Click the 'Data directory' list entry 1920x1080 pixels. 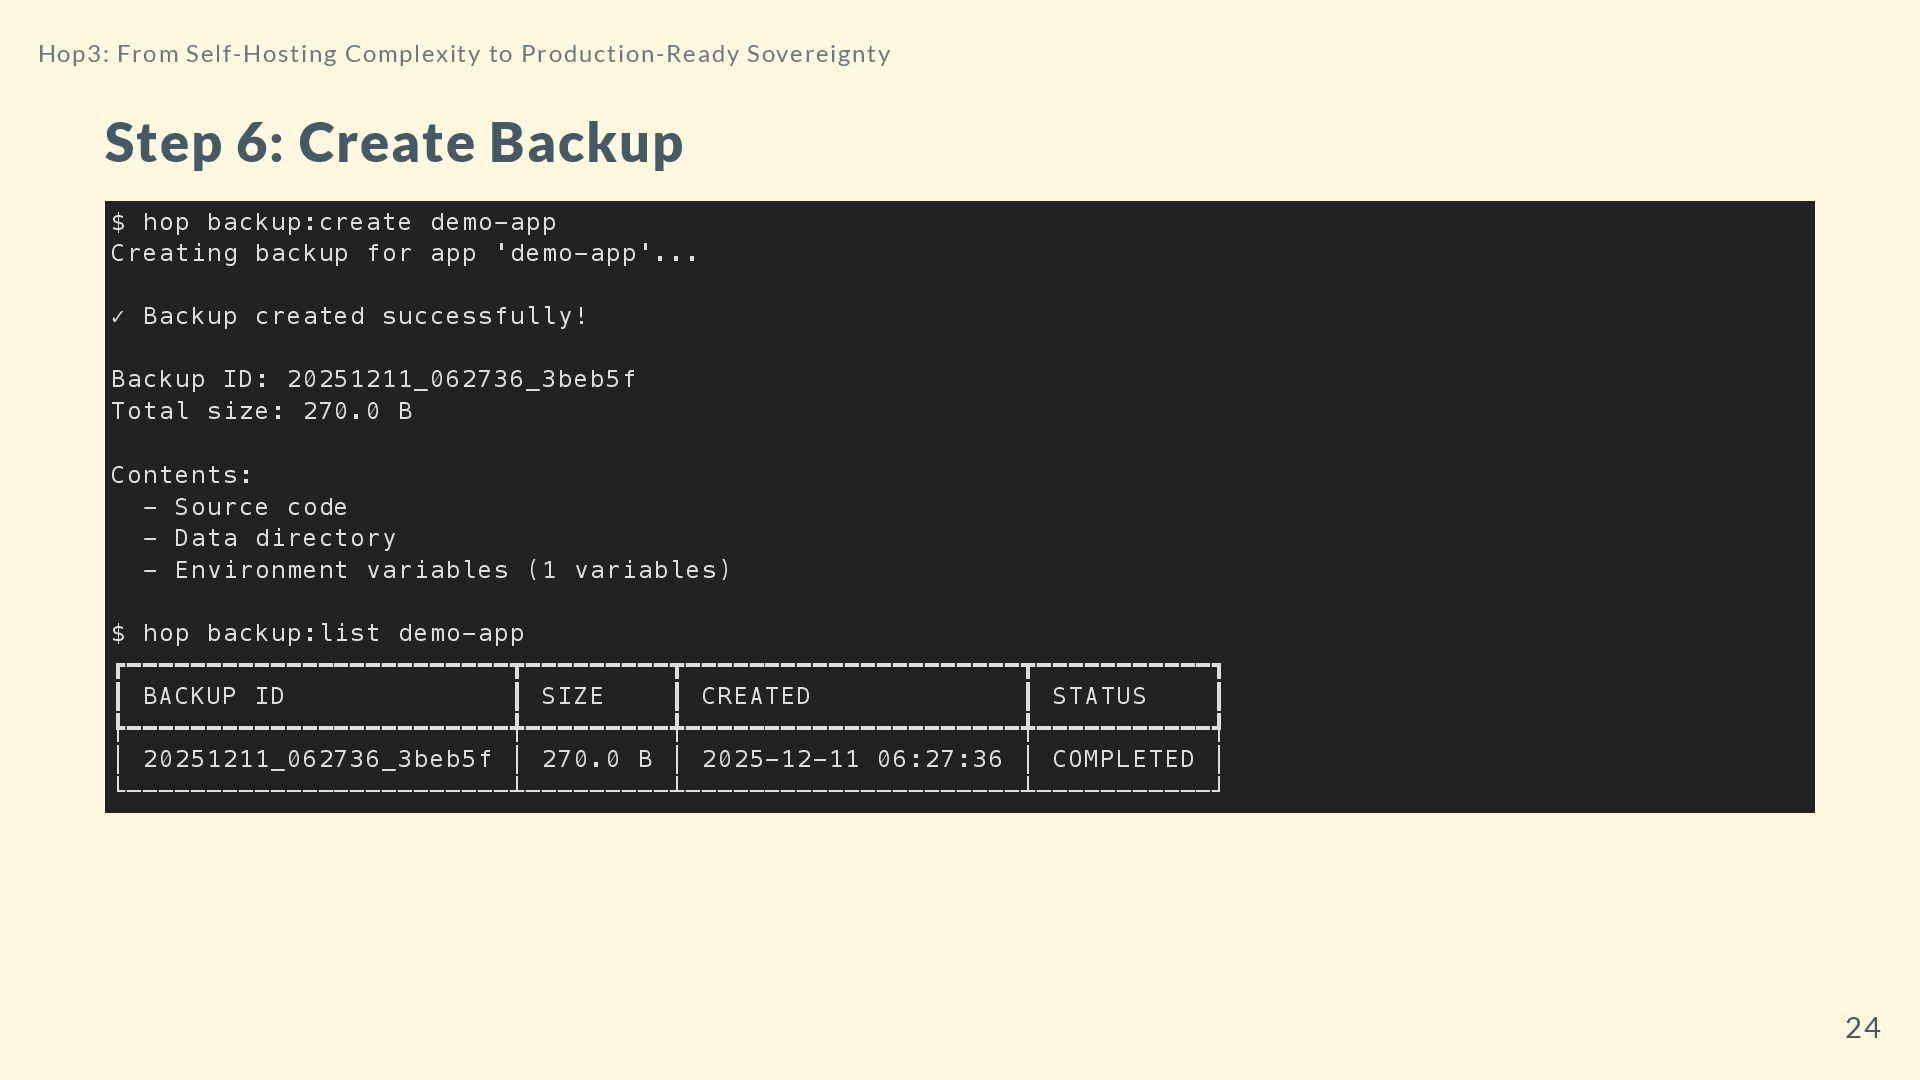(285, 539)
